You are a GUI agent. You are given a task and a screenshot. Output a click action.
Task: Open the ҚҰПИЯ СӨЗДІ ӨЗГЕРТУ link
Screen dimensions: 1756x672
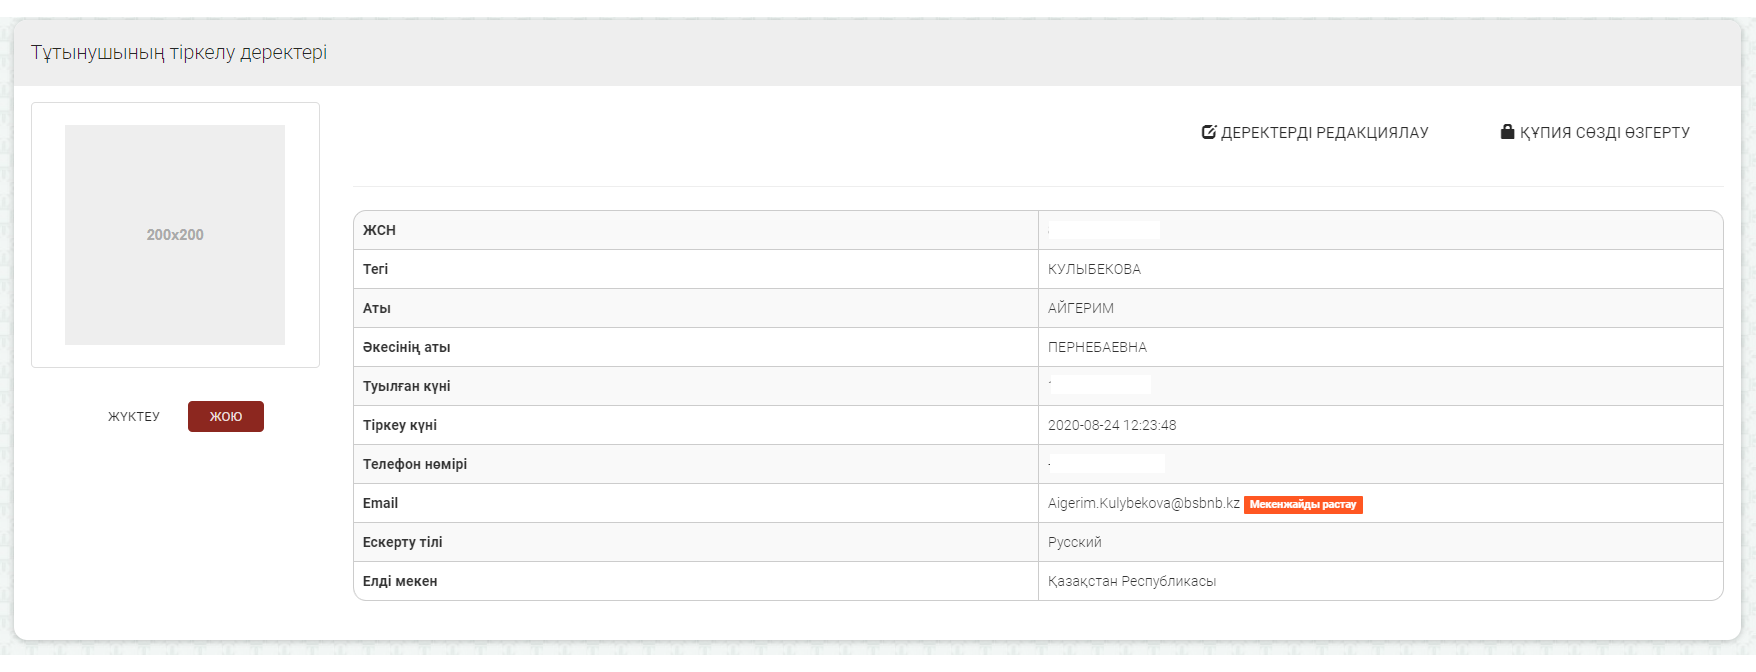(1604, 133)
